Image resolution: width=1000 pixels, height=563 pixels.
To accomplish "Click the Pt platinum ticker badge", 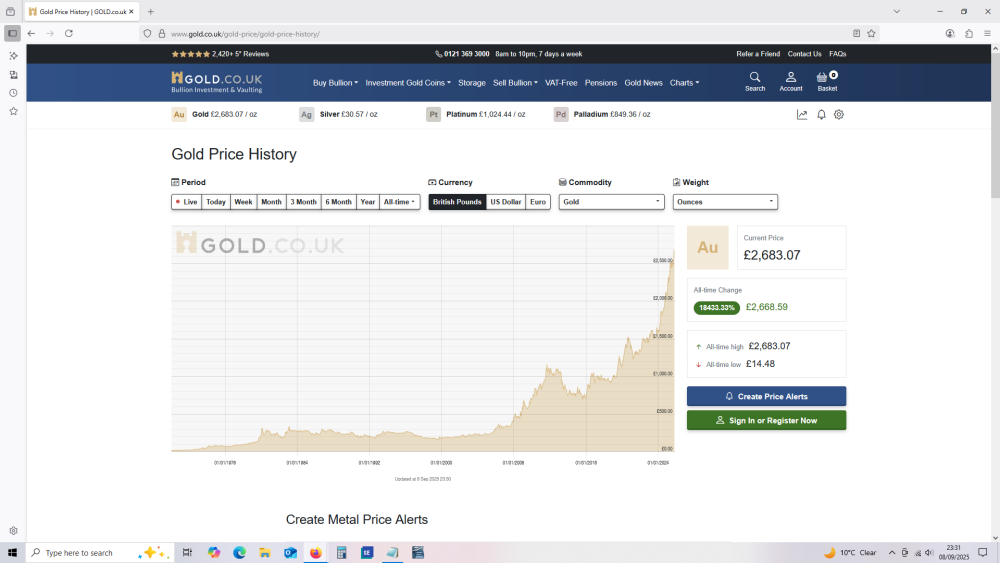I will pyautogui.click(x=434, y=115).
